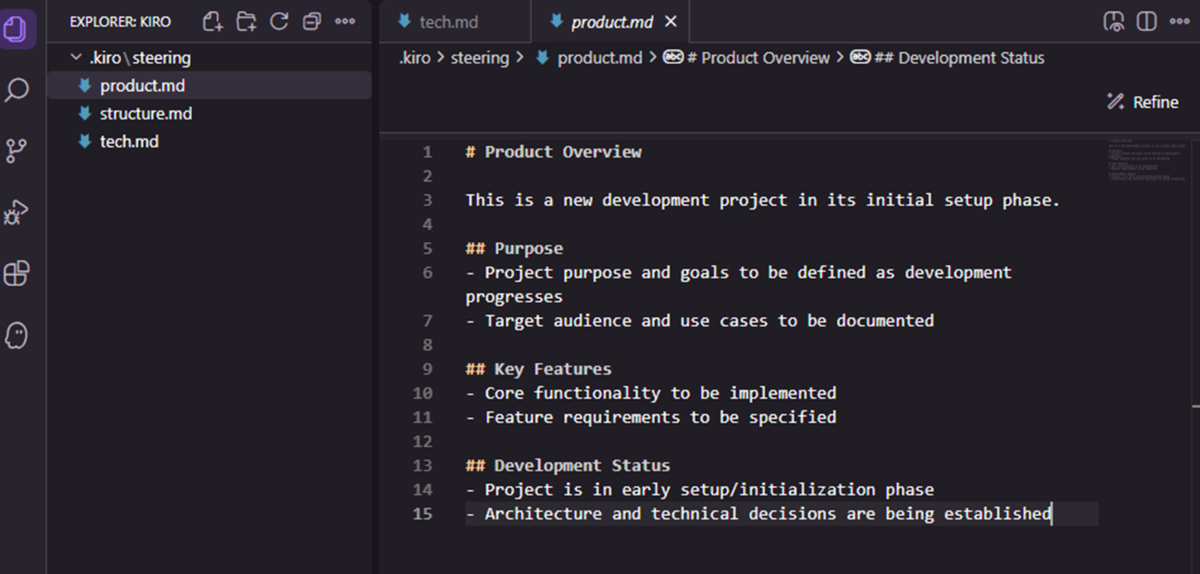Open the Run and Debug view
This screenshot has height=574, width=1200.
[x=18, y=212]
